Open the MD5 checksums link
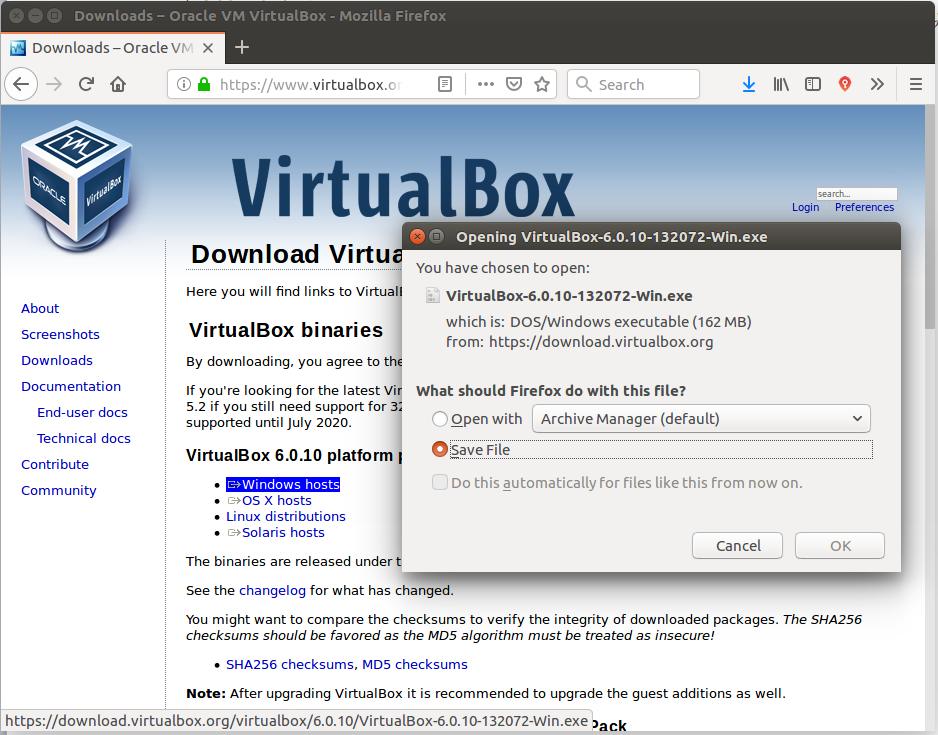Screen dimensions: 938x735 415,665
